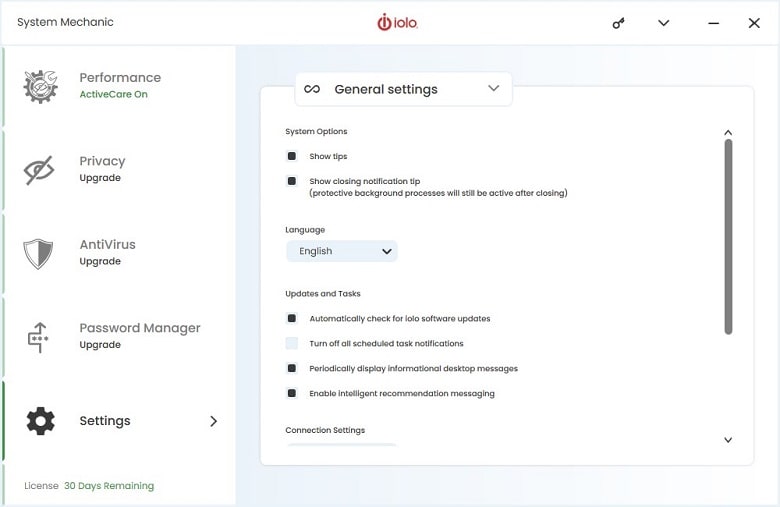Expand the General settings chevron arrow
780x507 pixels.
493,89
